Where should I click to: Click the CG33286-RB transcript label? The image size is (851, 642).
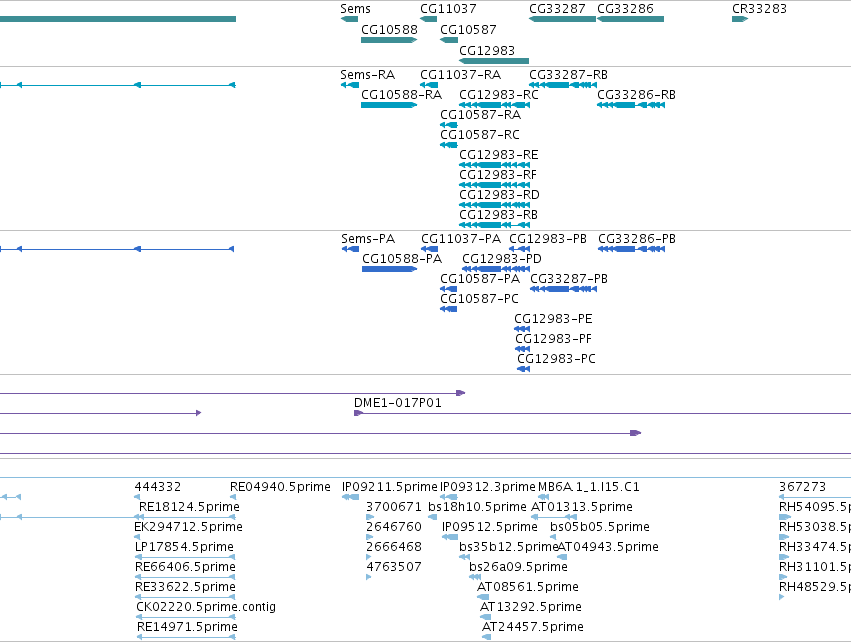(637, 95)
